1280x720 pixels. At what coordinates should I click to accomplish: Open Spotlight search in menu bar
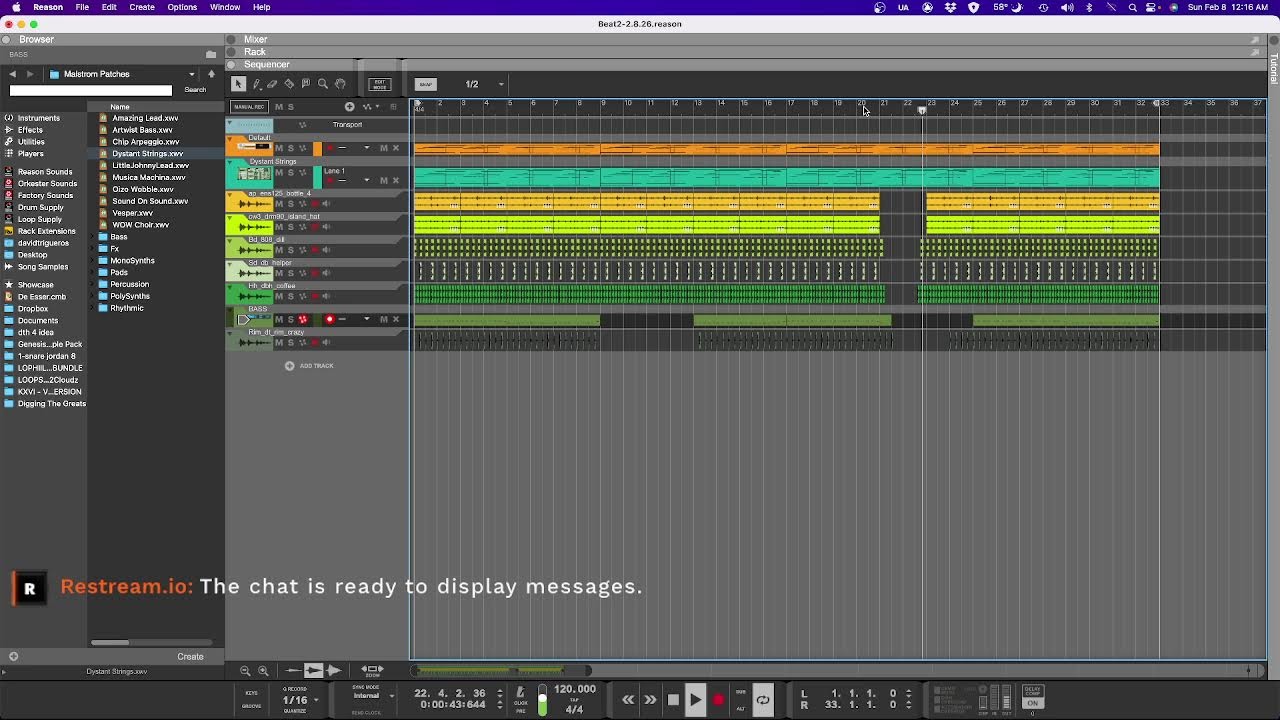[1132, 7]
